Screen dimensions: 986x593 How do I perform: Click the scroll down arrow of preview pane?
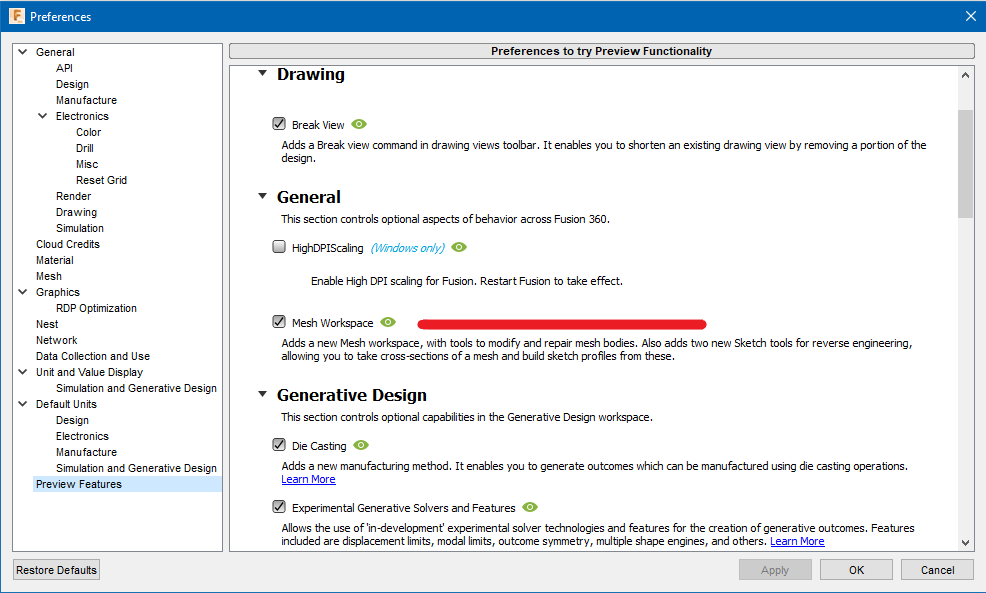[x=965, y=543]
